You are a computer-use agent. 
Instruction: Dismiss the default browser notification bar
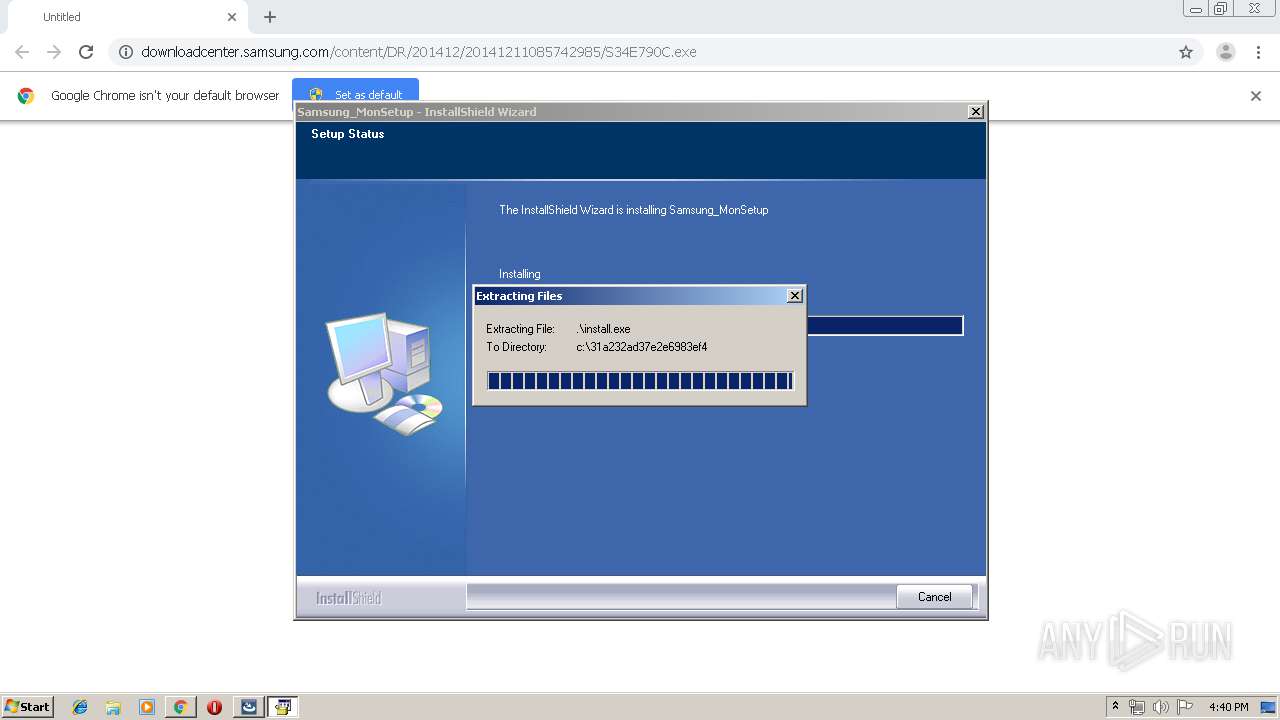coord(1256,96)
